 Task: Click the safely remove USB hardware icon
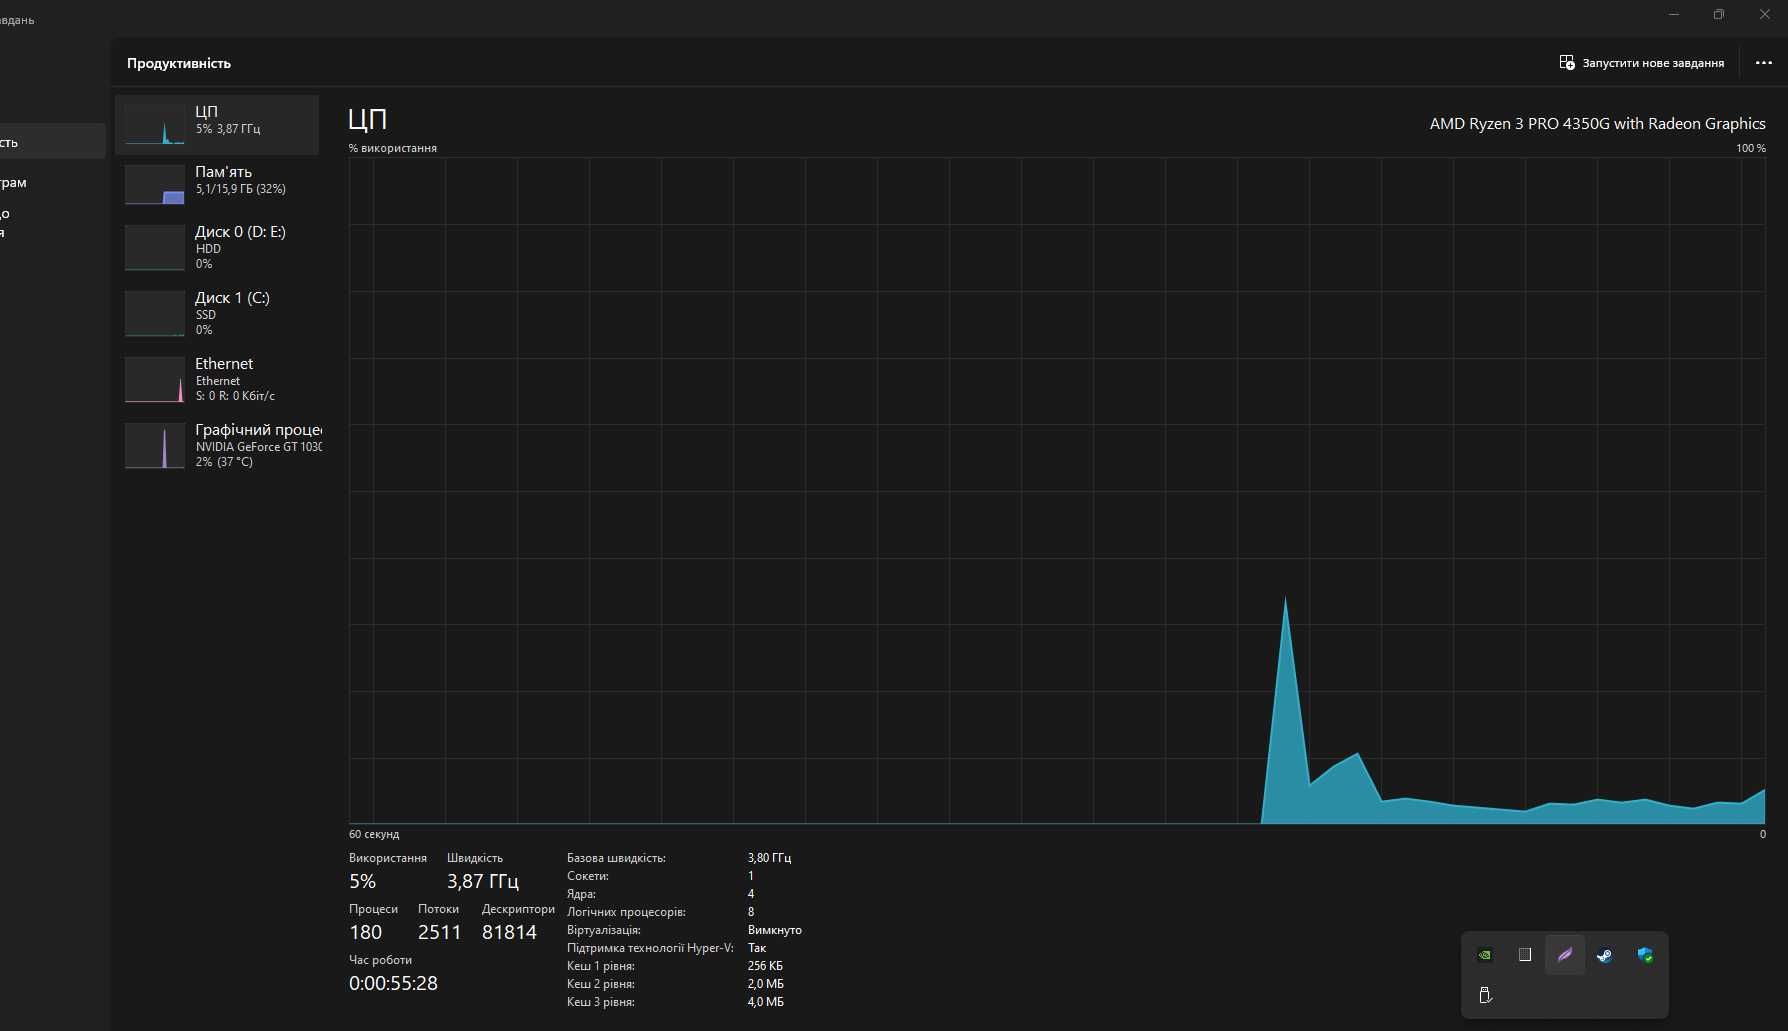[1485, 995]
